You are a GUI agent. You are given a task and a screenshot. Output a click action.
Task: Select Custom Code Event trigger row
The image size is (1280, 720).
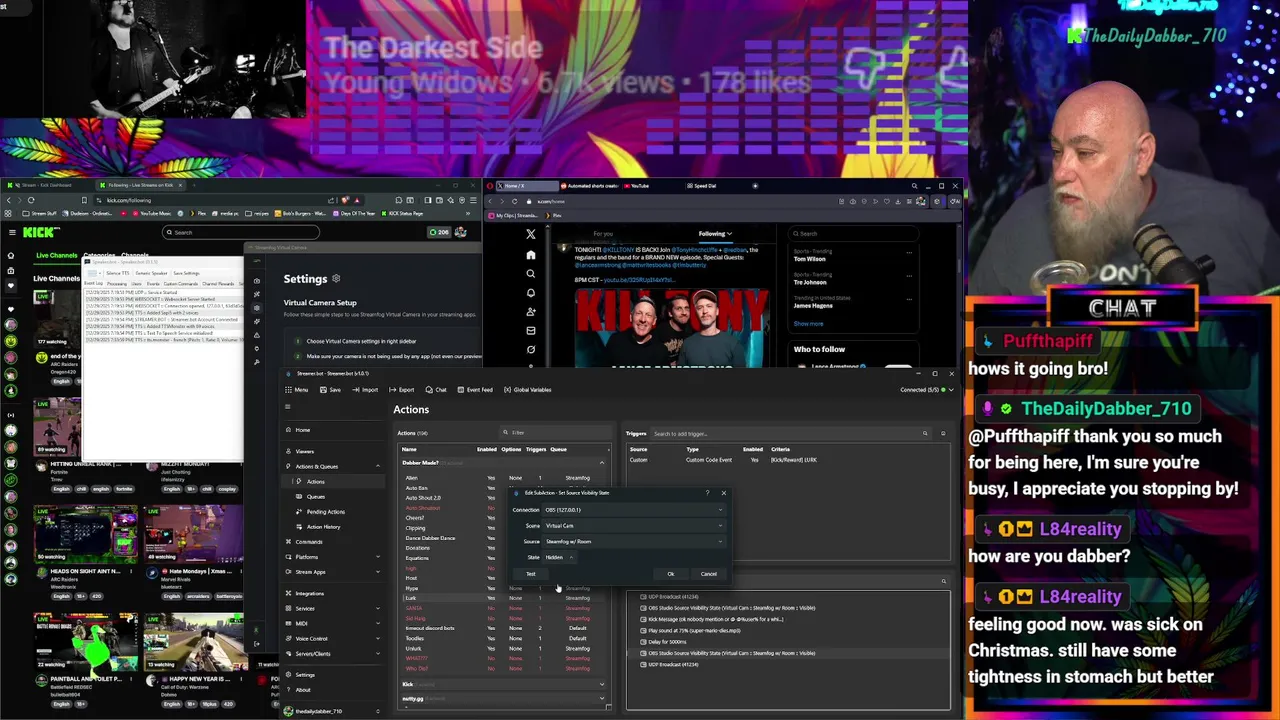click(786, 460)
